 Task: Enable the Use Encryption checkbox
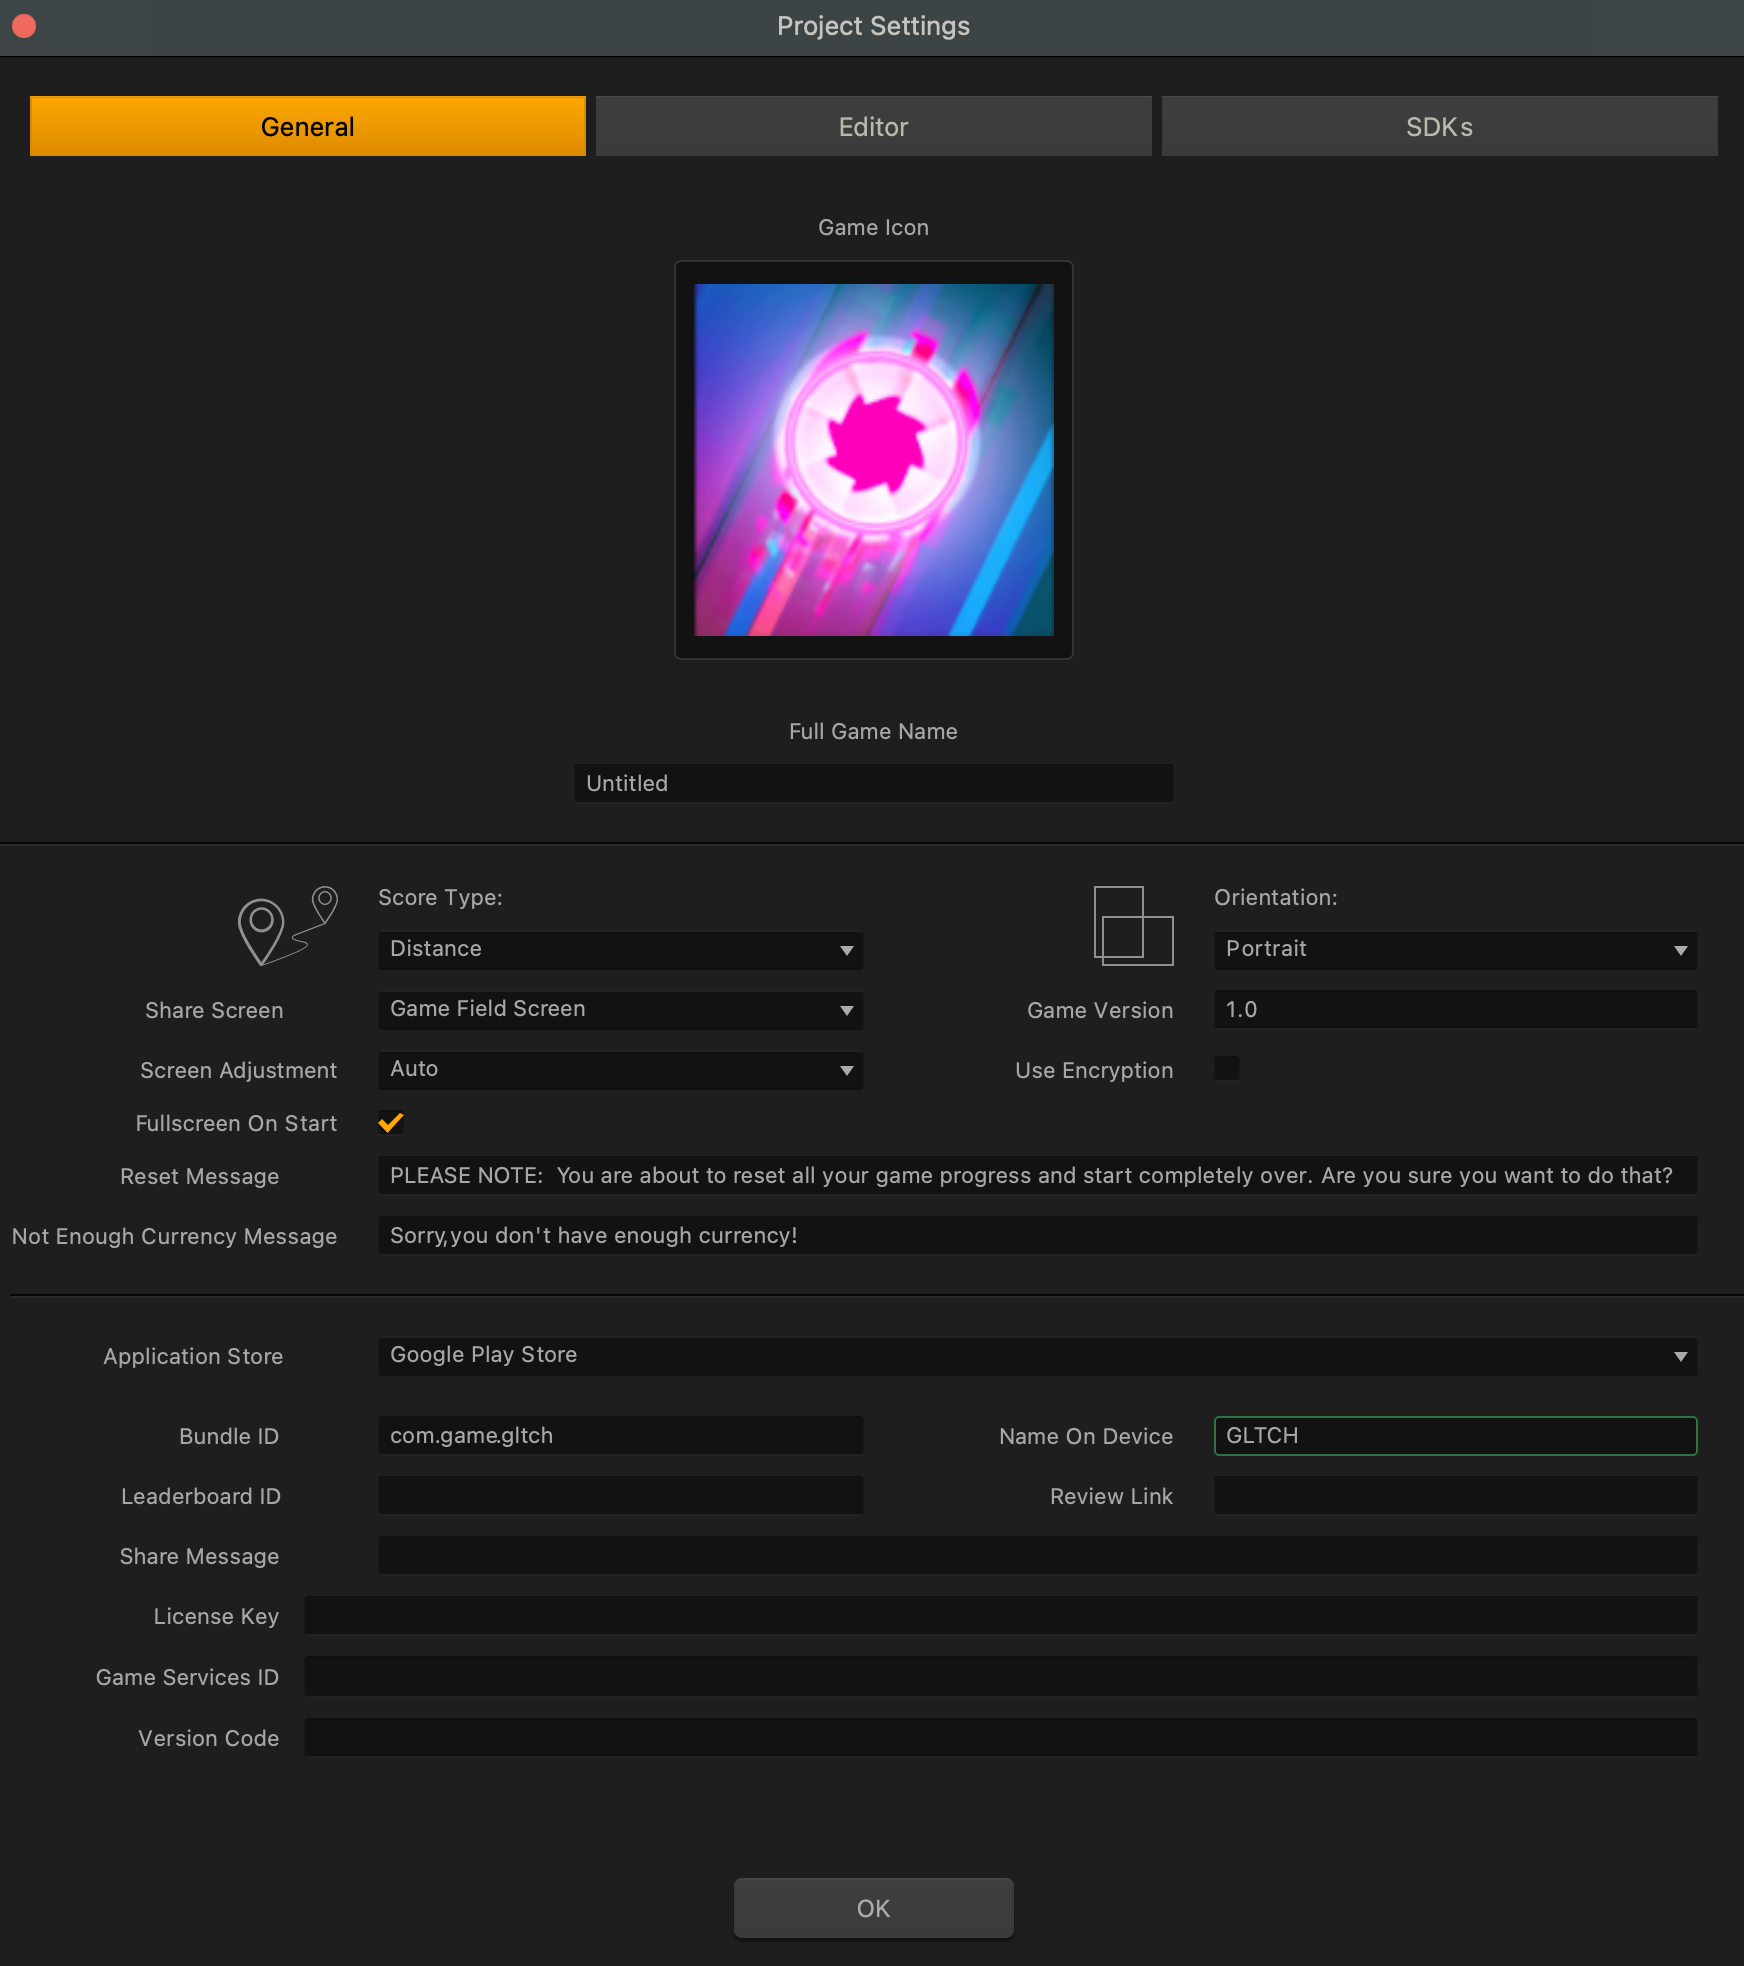[x=1226, y=1069]
